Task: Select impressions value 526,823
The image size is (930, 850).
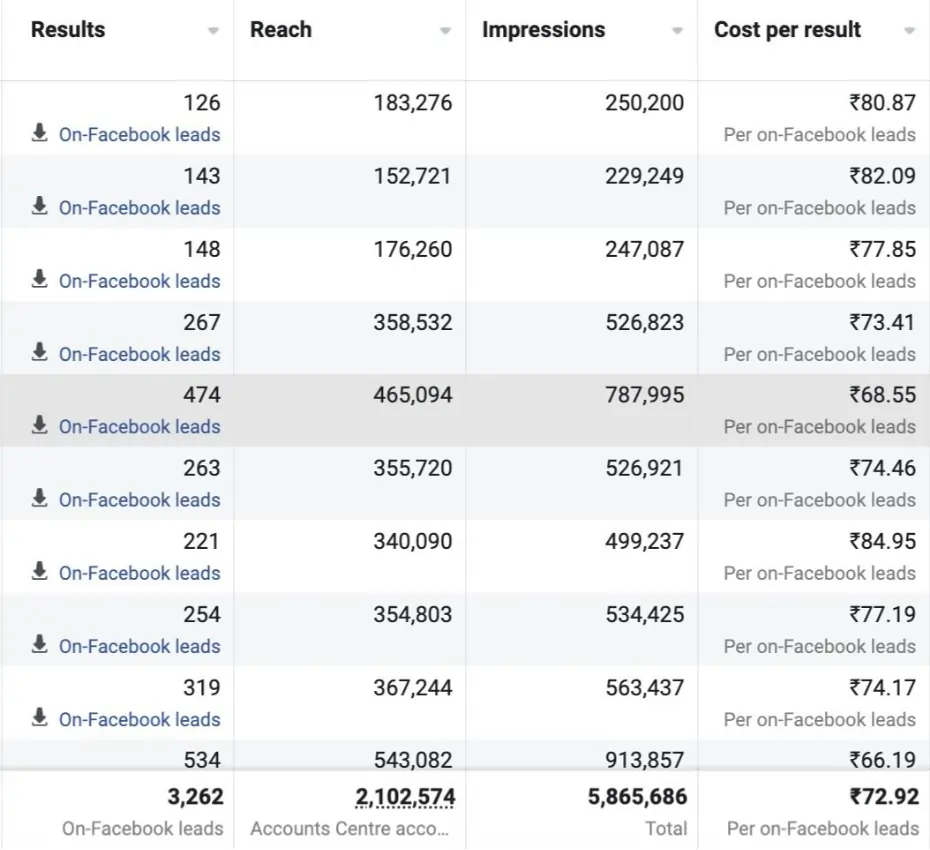Action: (x=645, y=322)
